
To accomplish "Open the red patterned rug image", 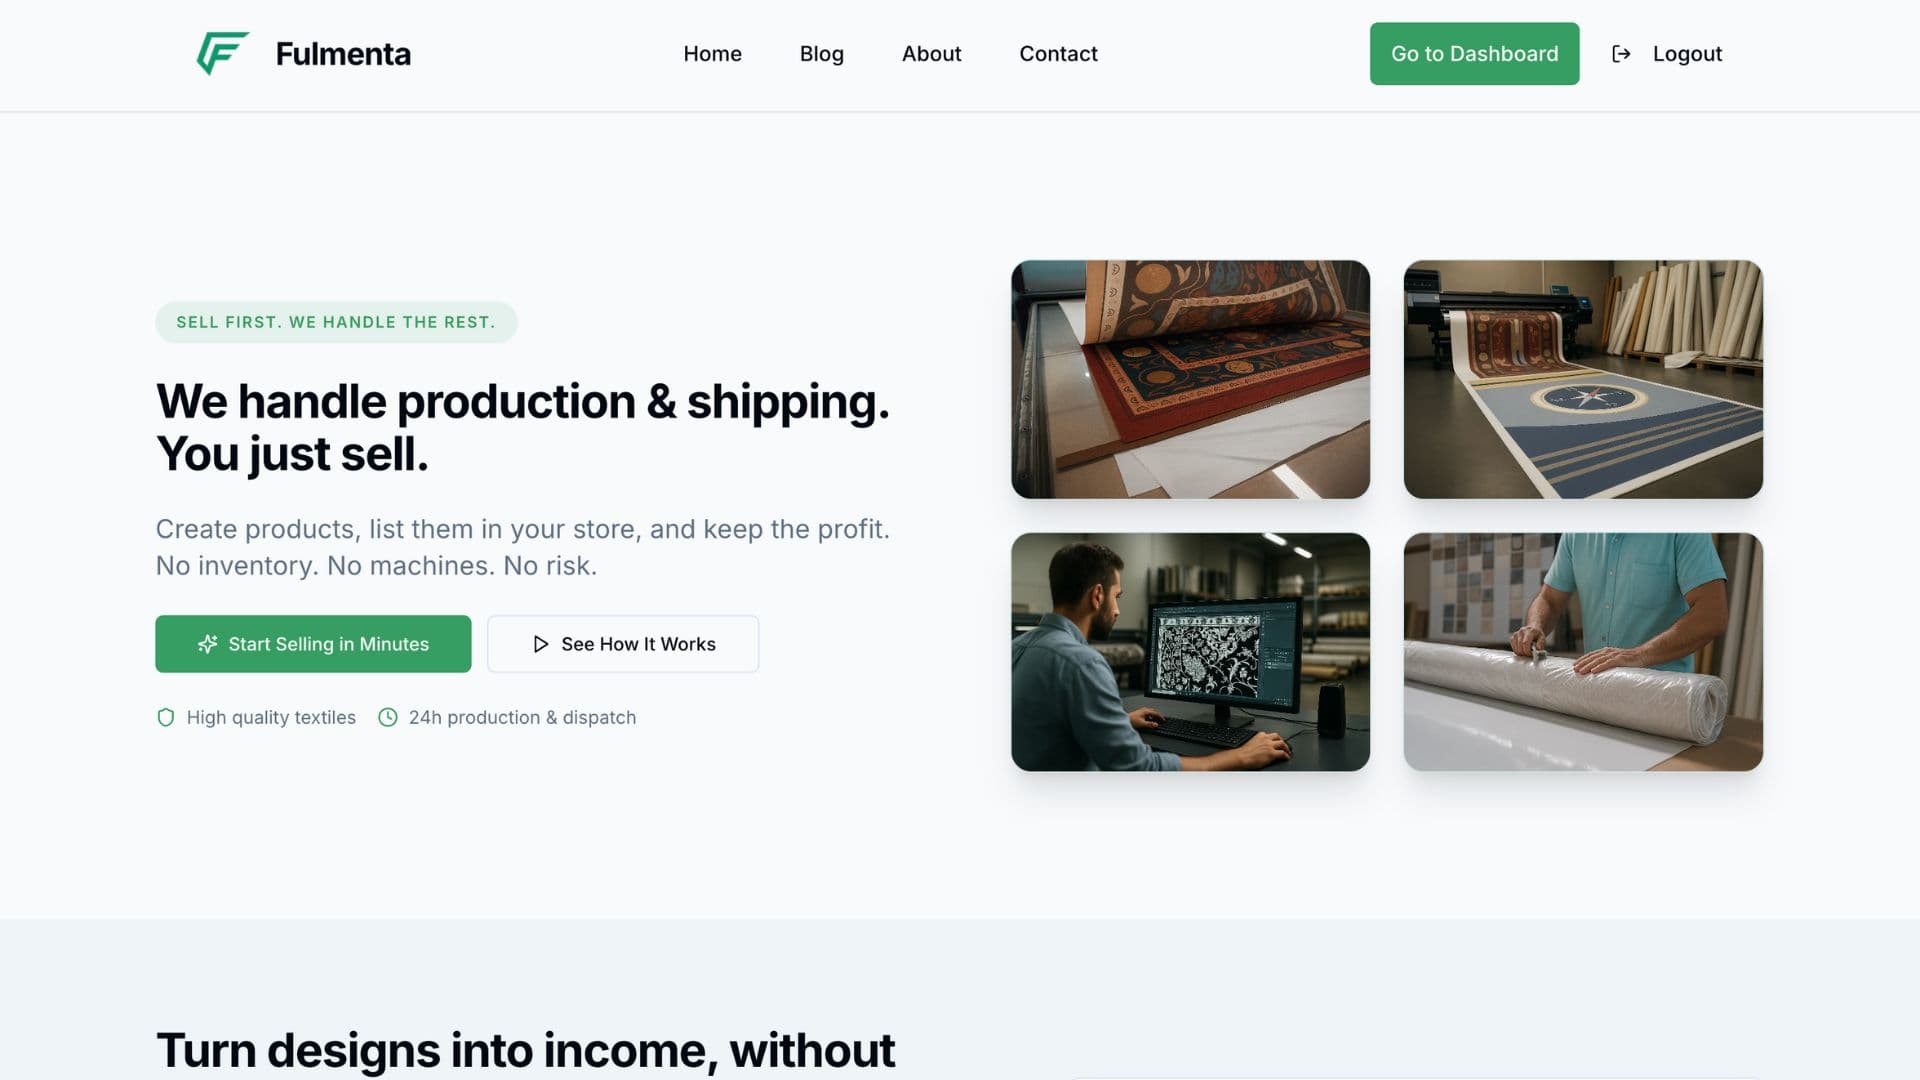I will (1190, 380).
